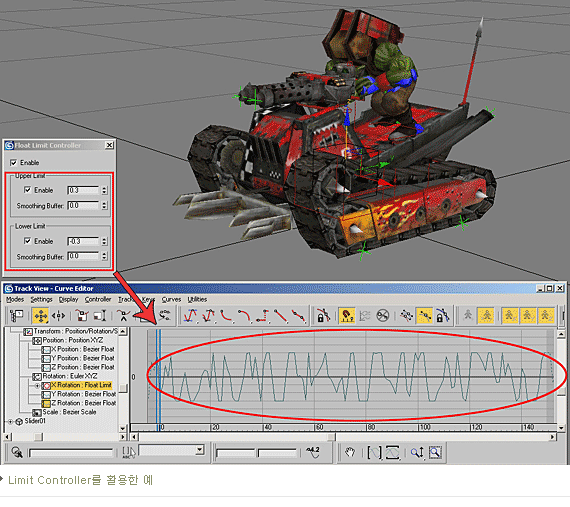Set tangents to Smooth

pyautogui.click(x=298, y=315)
